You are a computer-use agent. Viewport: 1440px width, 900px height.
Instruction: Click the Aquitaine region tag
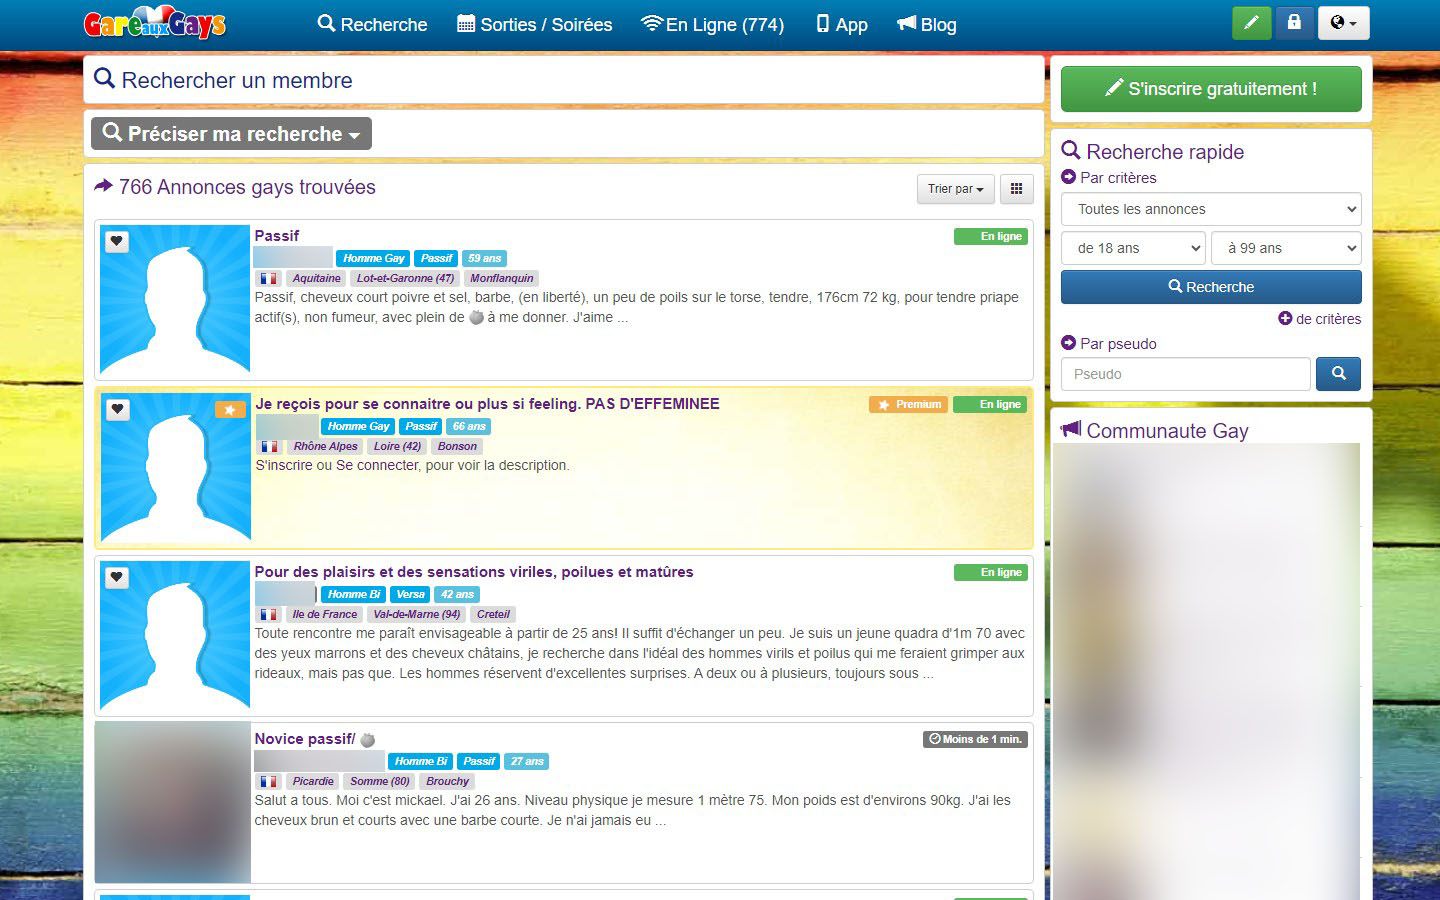[316, 279]
